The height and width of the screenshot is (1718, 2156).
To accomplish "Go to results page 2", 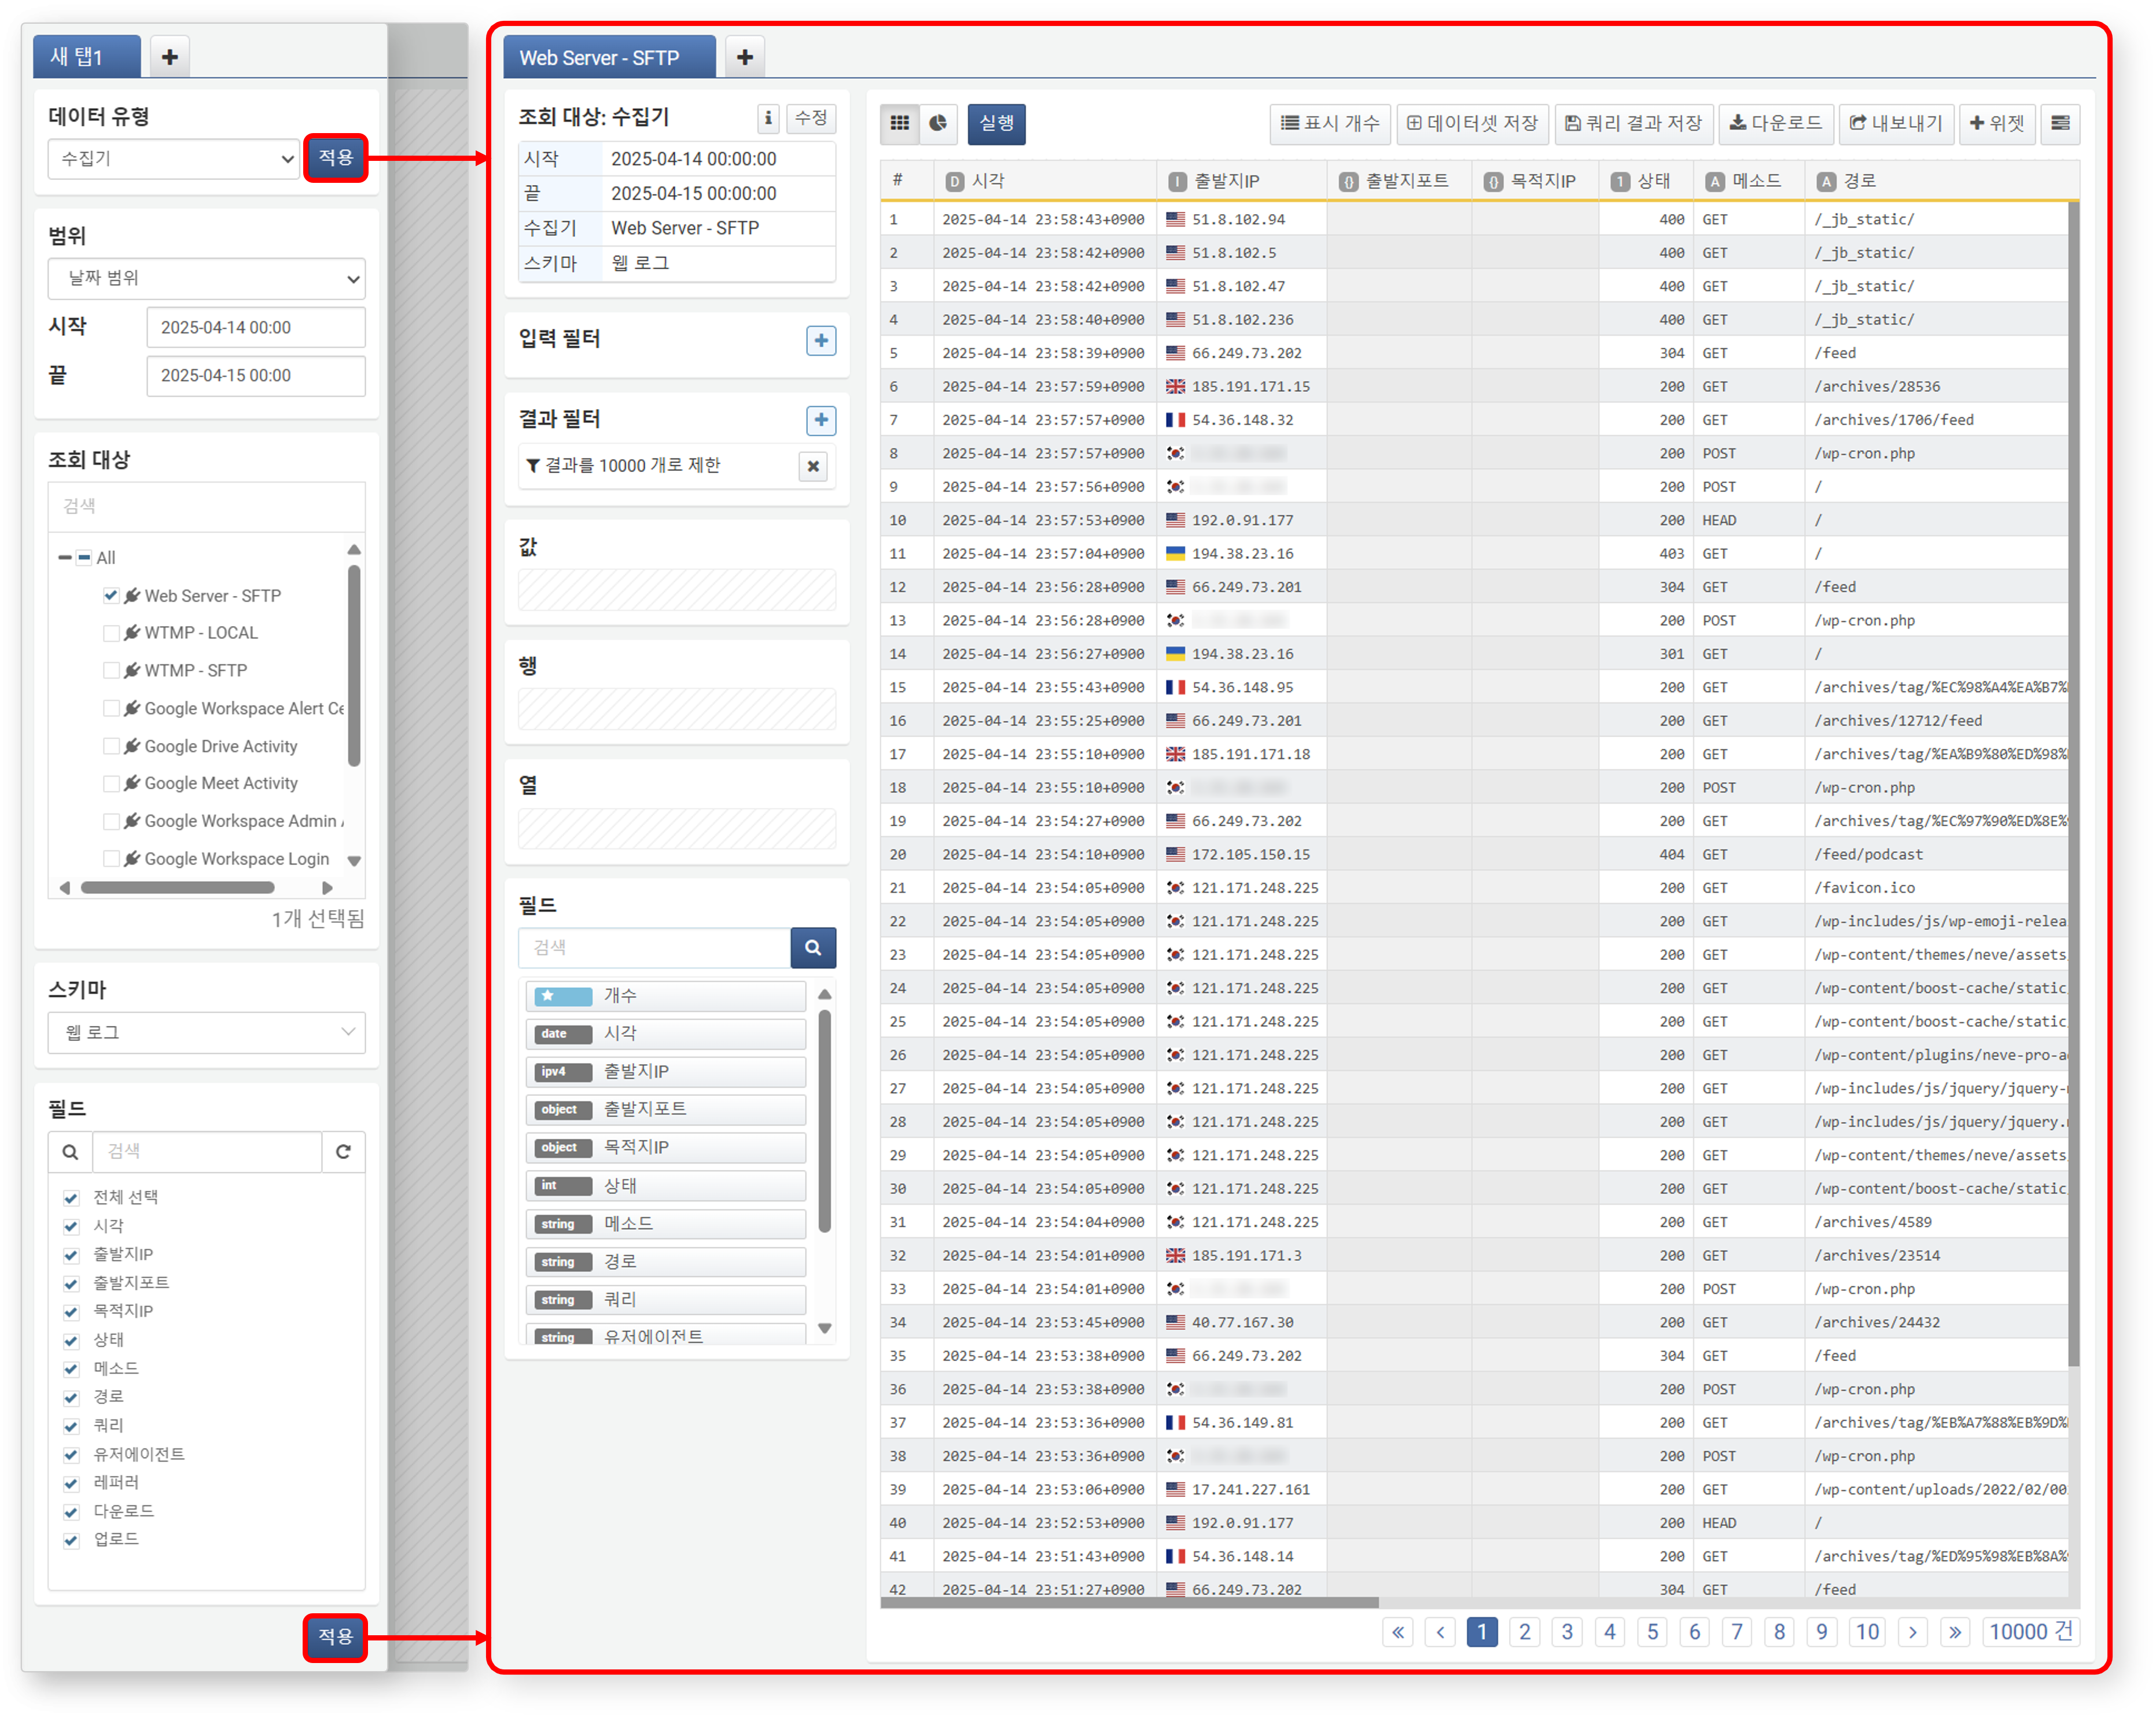I will pyautogui.click(x=1525, y=1632).
